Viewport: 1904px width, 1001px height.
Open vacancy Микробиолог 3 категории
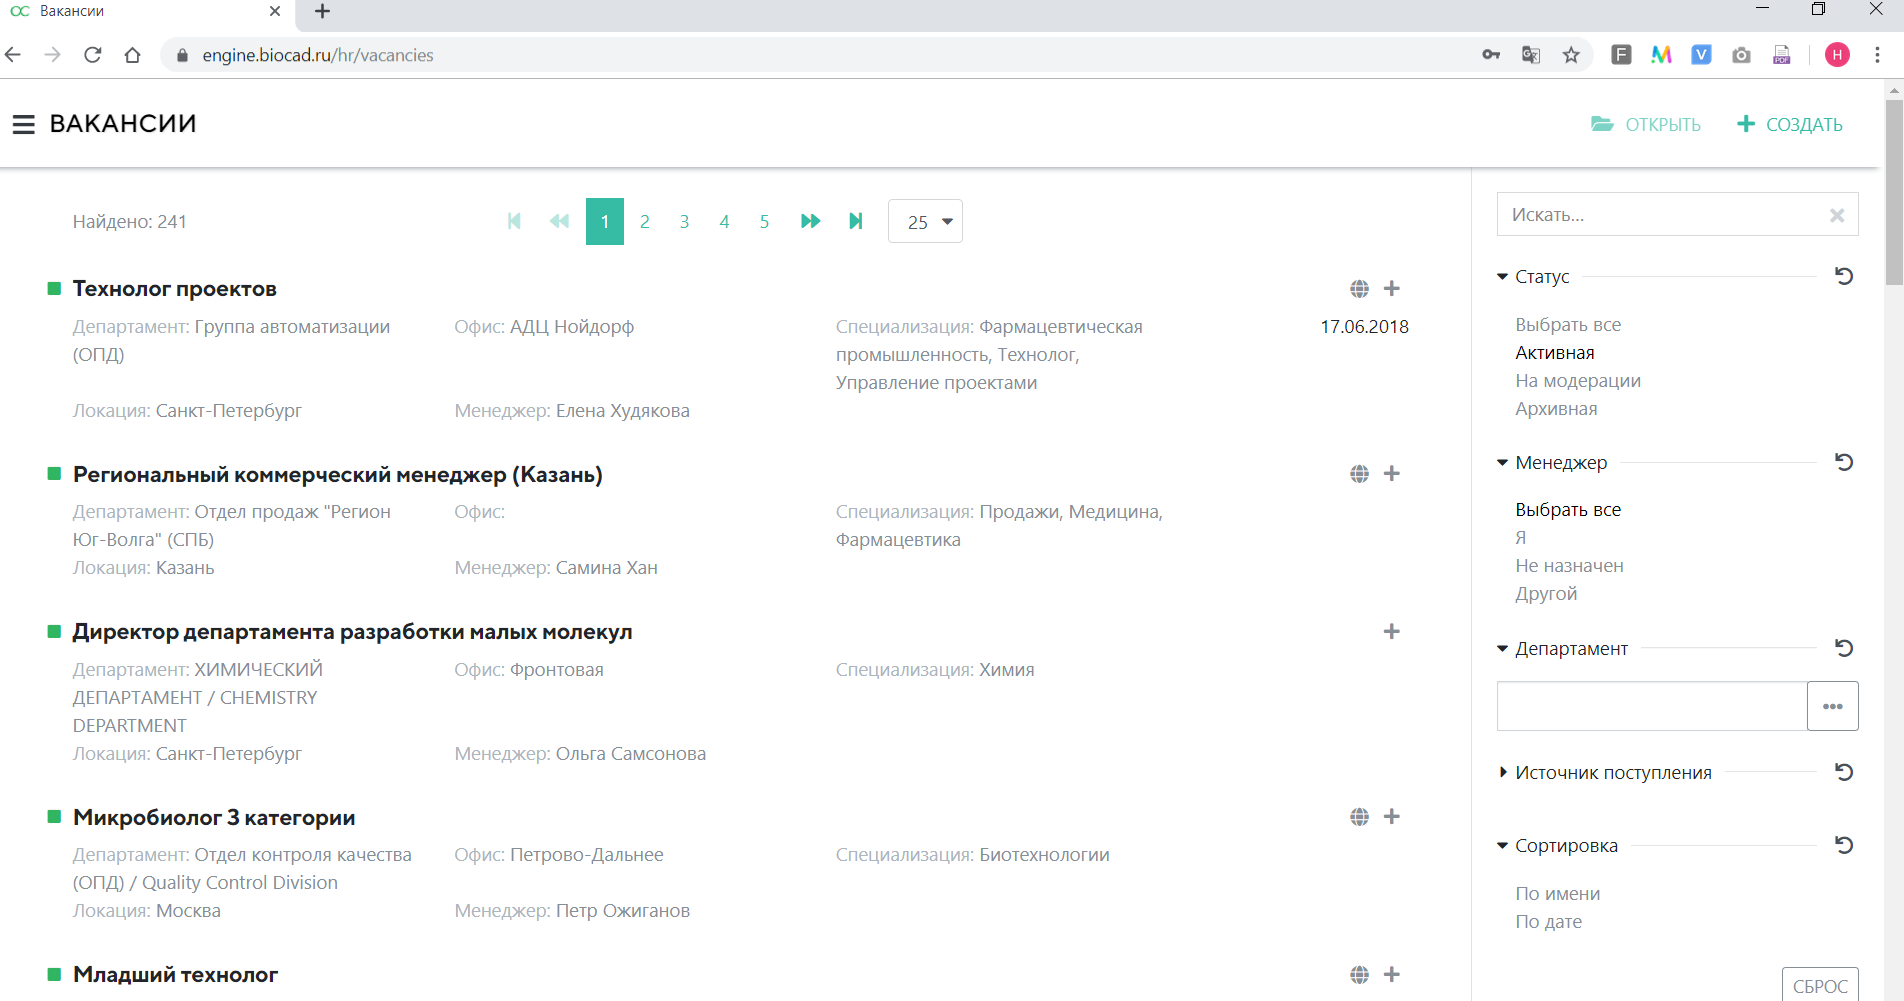214,818
